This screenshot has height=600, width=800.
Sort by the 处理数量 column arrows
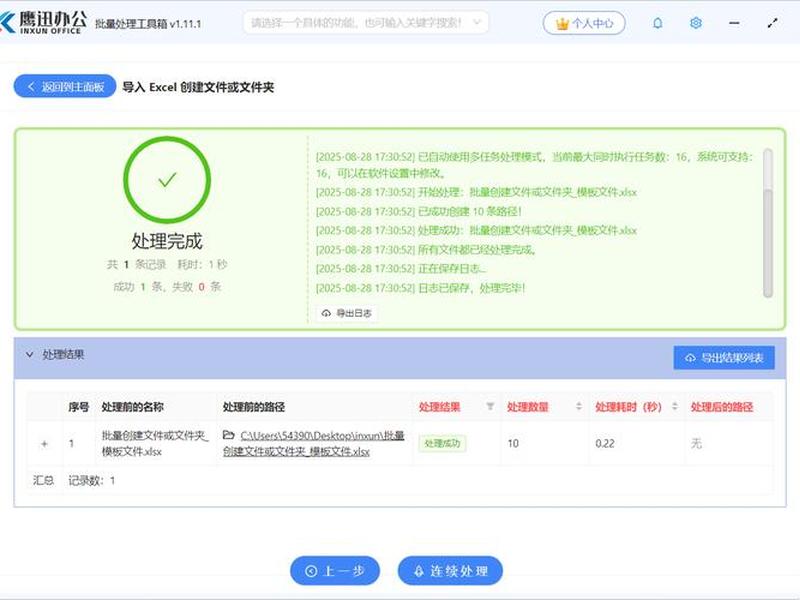point(579,406)
